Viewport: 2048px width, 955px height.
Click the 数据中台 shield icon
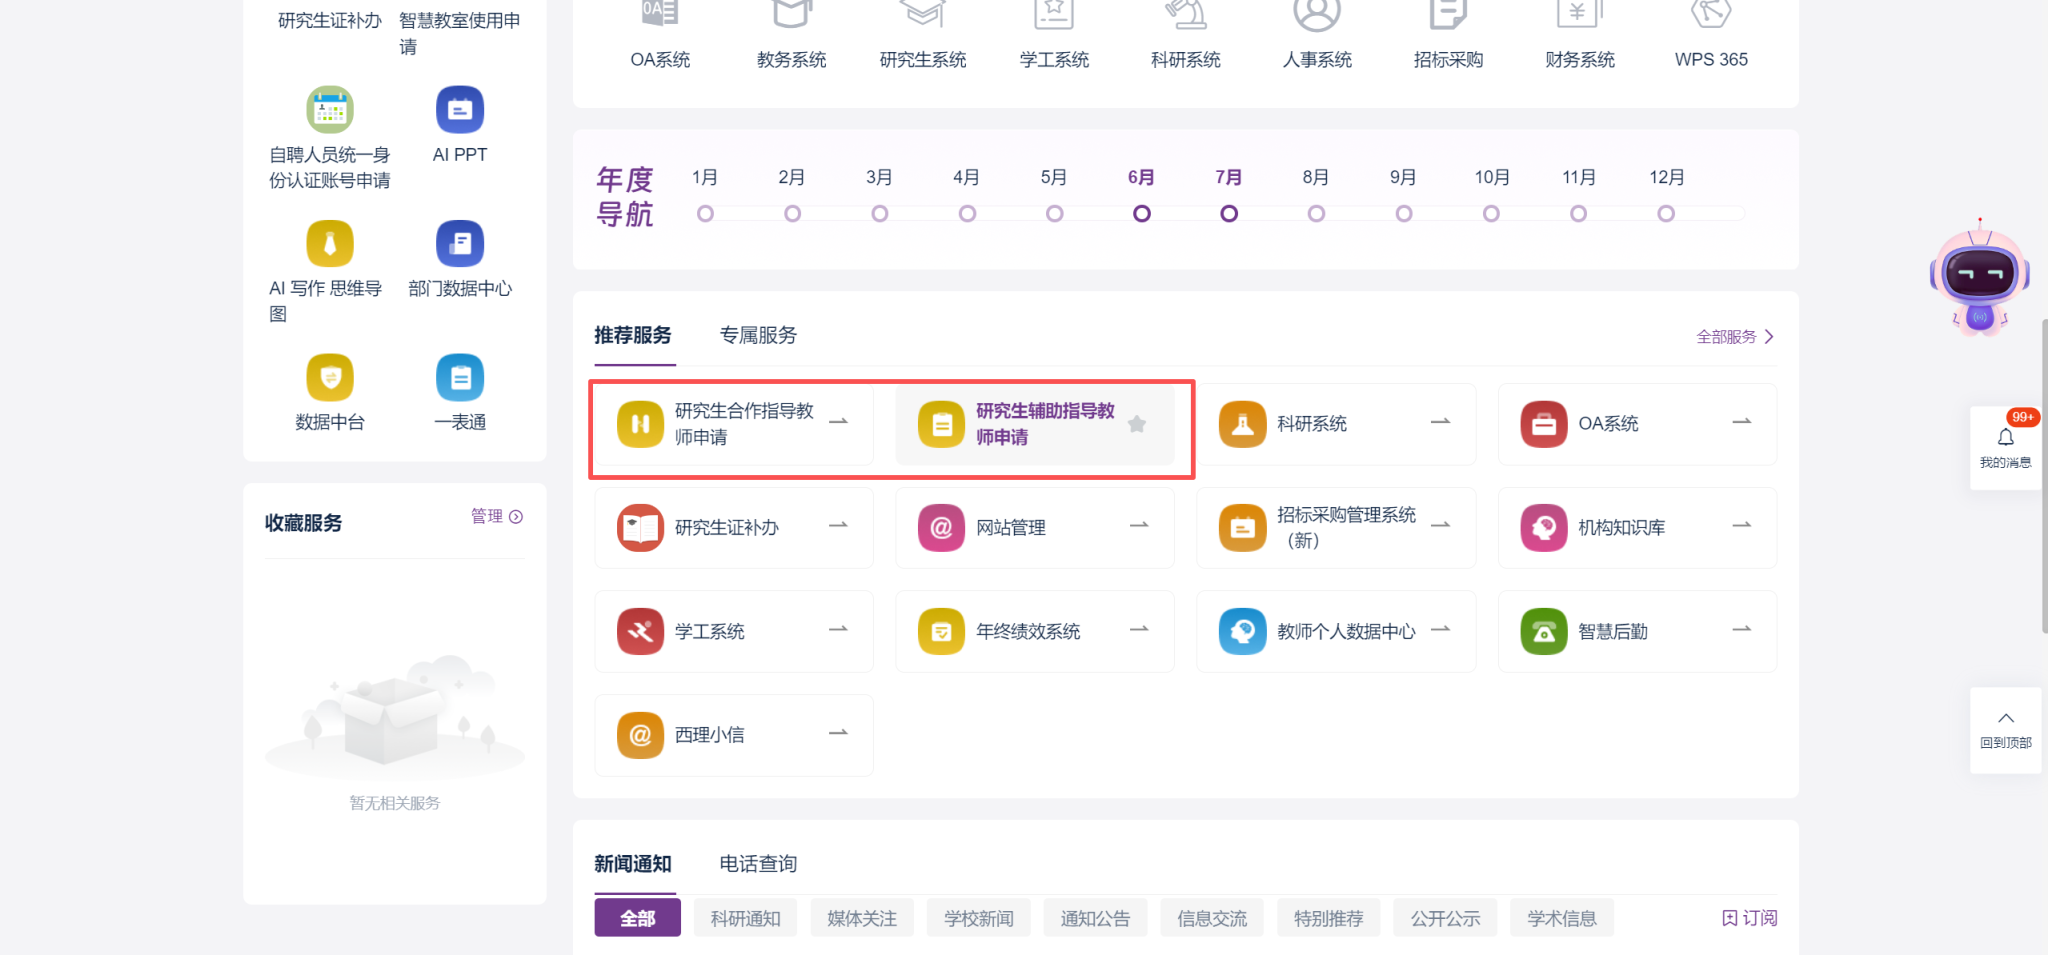click(x=330, y=378)
